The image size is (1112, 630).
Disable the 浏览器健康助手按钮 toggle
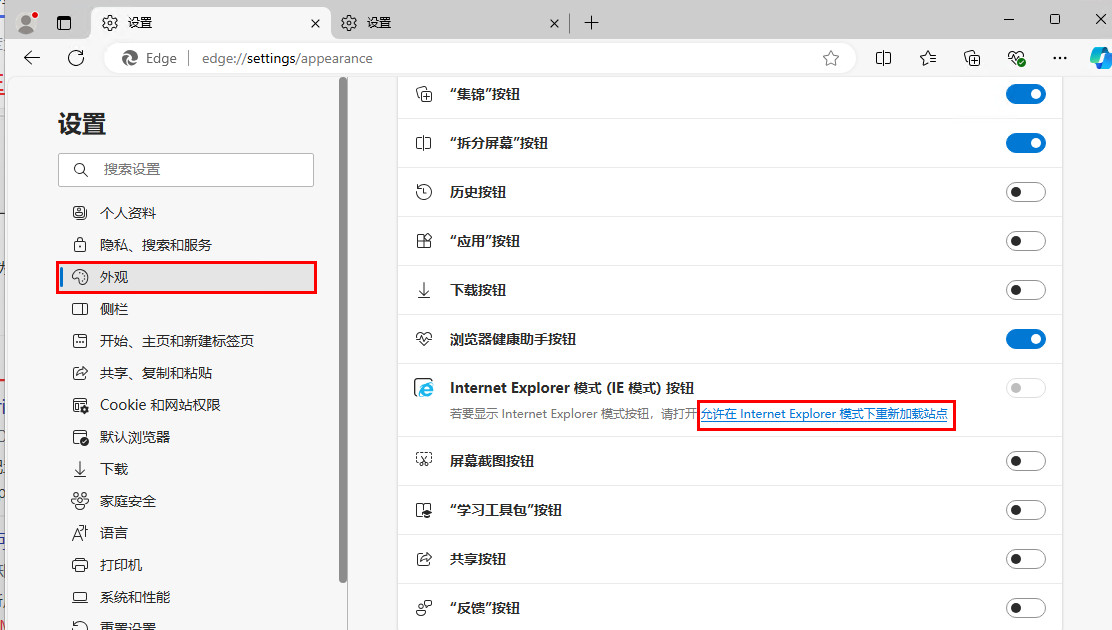(x=1025, y=339)
